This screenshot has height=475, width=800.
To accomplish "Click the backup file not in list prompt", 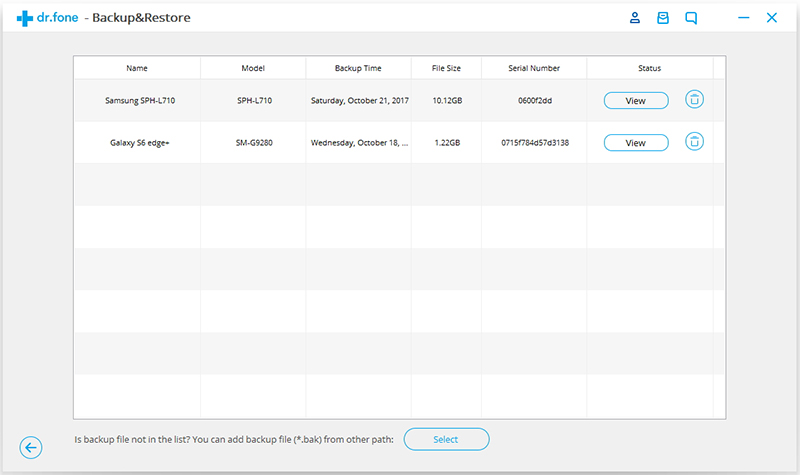I will click(x=234, y=439).
